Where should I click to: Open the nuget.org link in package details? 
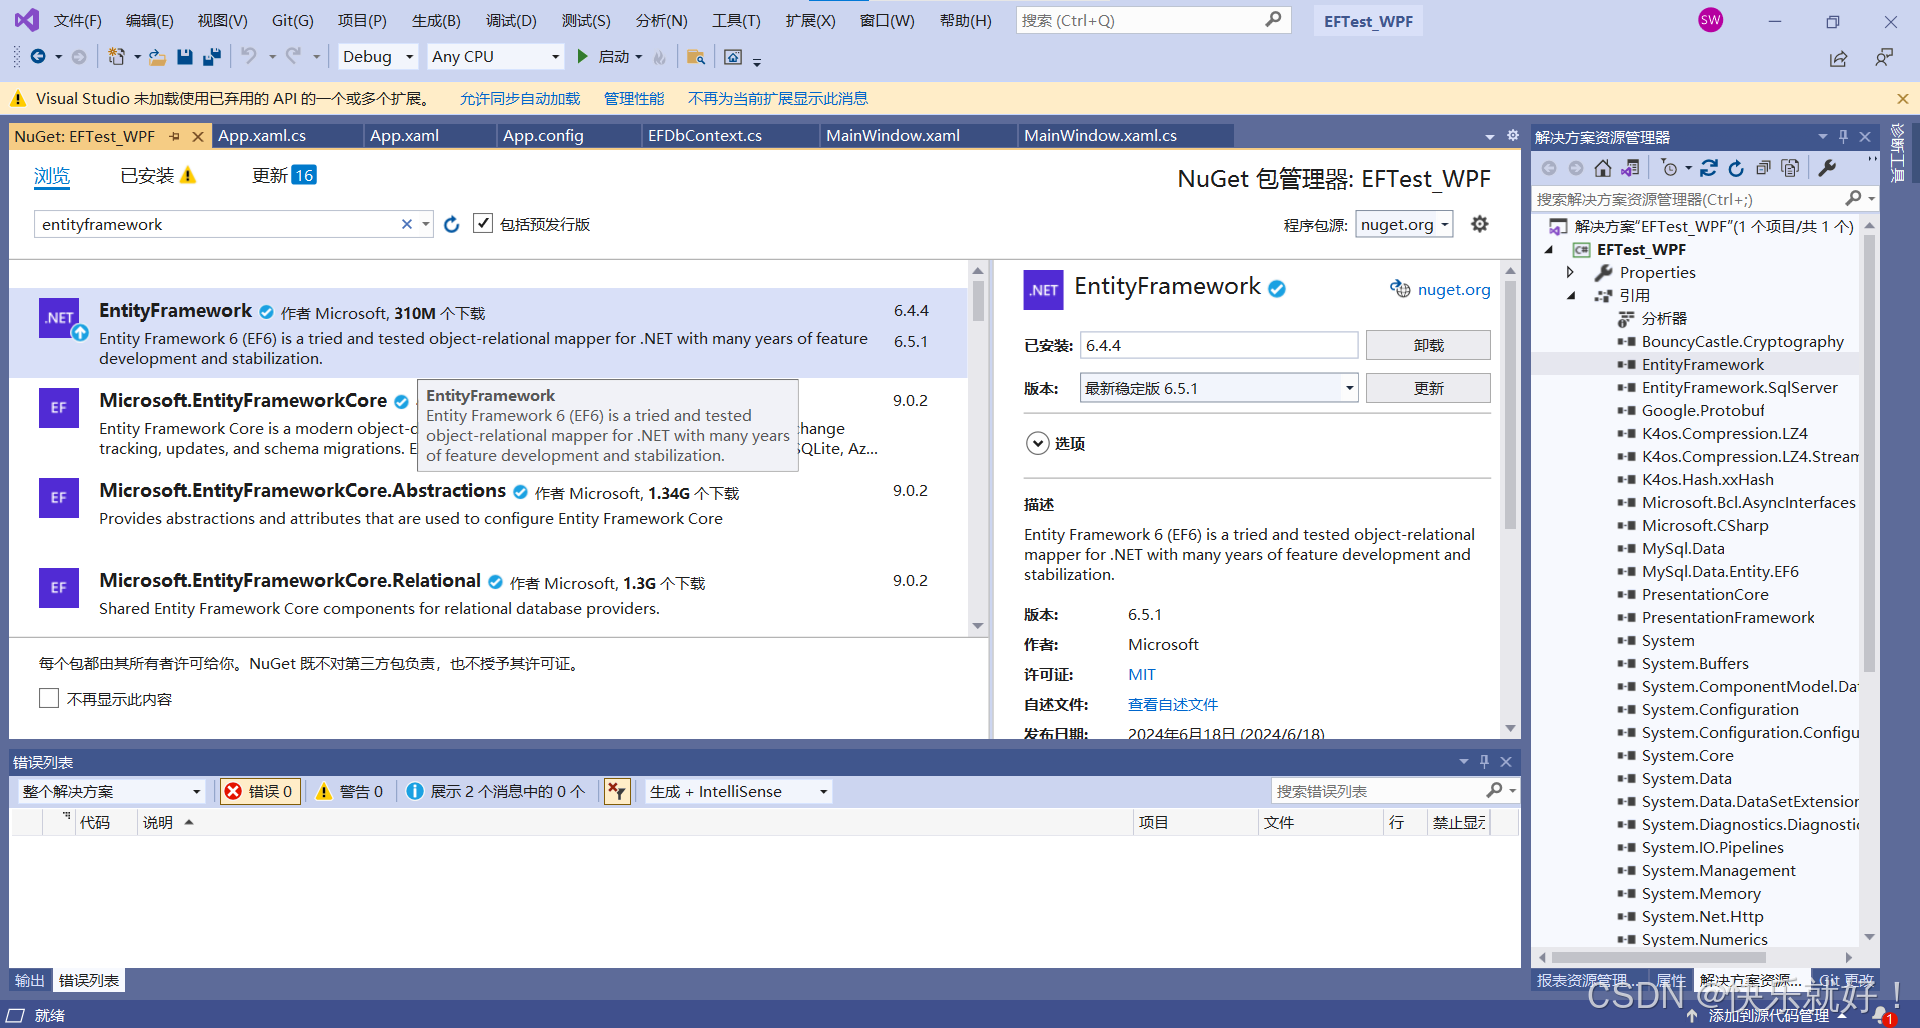click(1454, 289)
